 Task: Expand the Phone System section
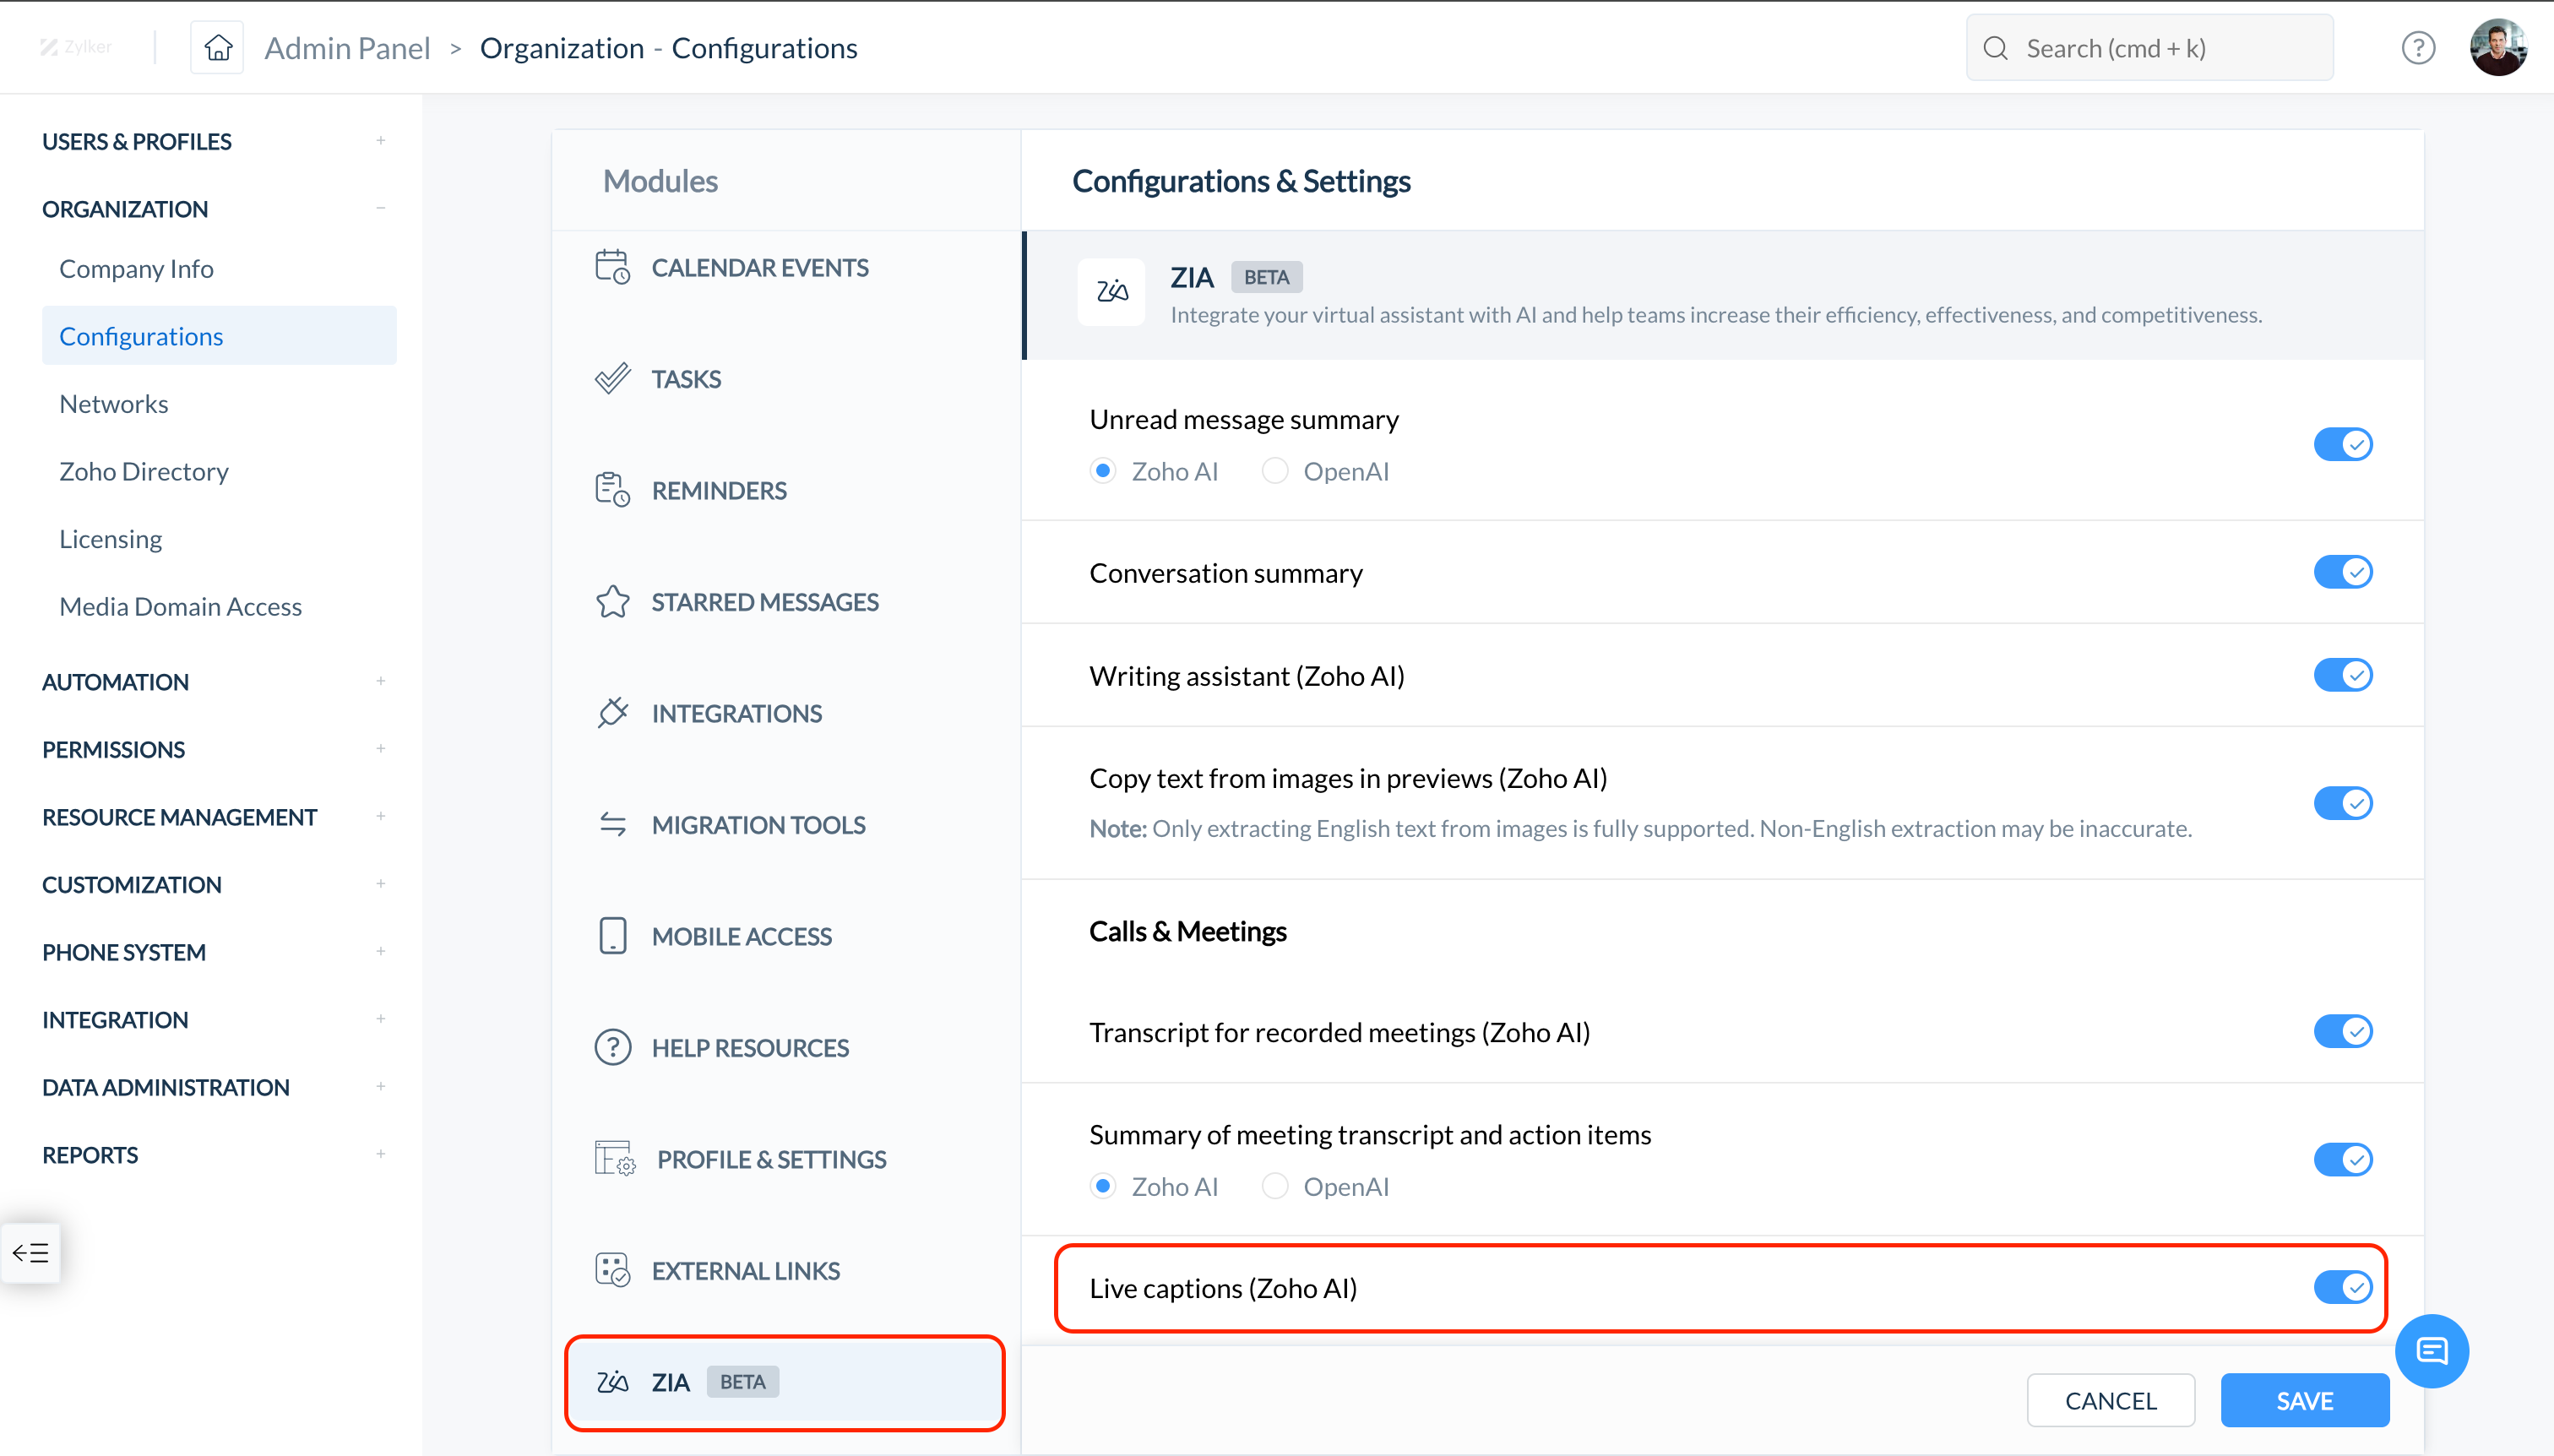[381, 951]
